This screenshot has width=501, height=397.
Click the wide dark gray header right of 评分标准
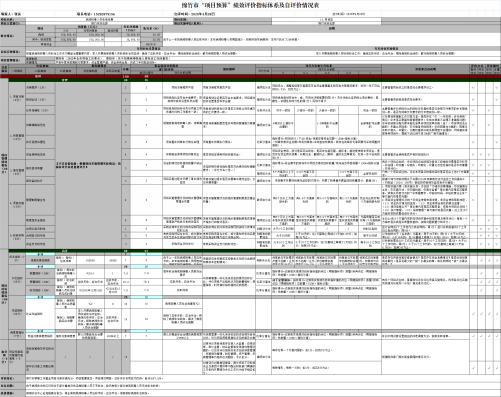[x=426, y=69]
